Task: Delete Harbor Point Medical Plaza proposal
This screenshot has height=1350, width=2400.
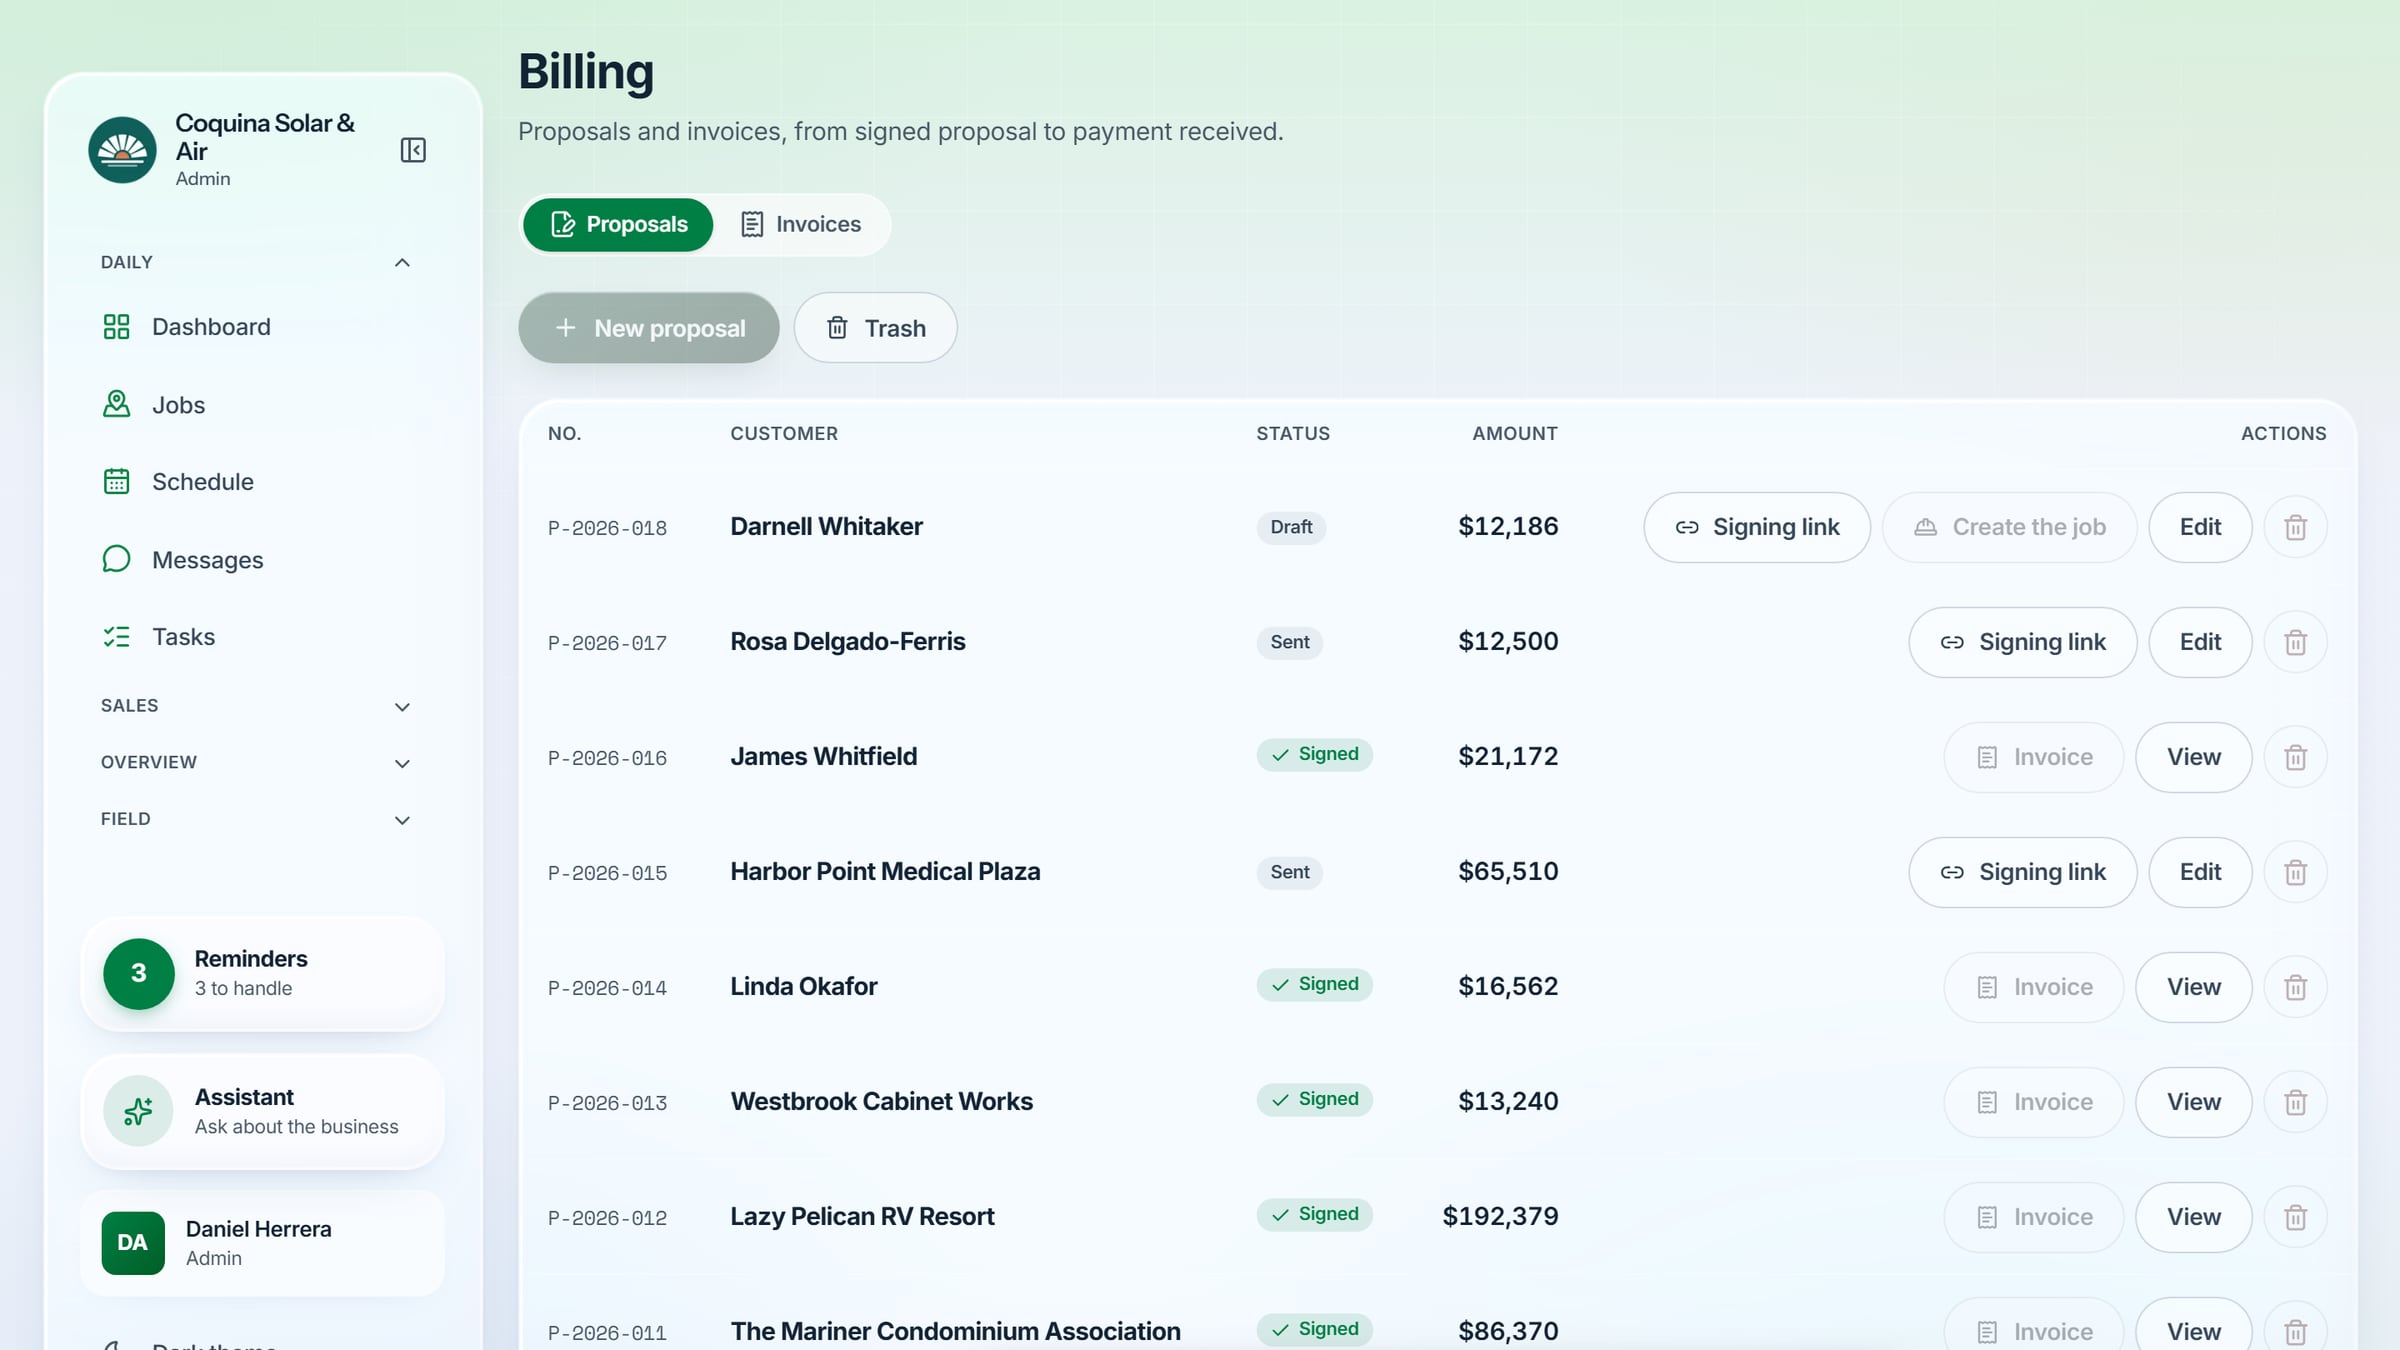Action: pos(2295,872)
